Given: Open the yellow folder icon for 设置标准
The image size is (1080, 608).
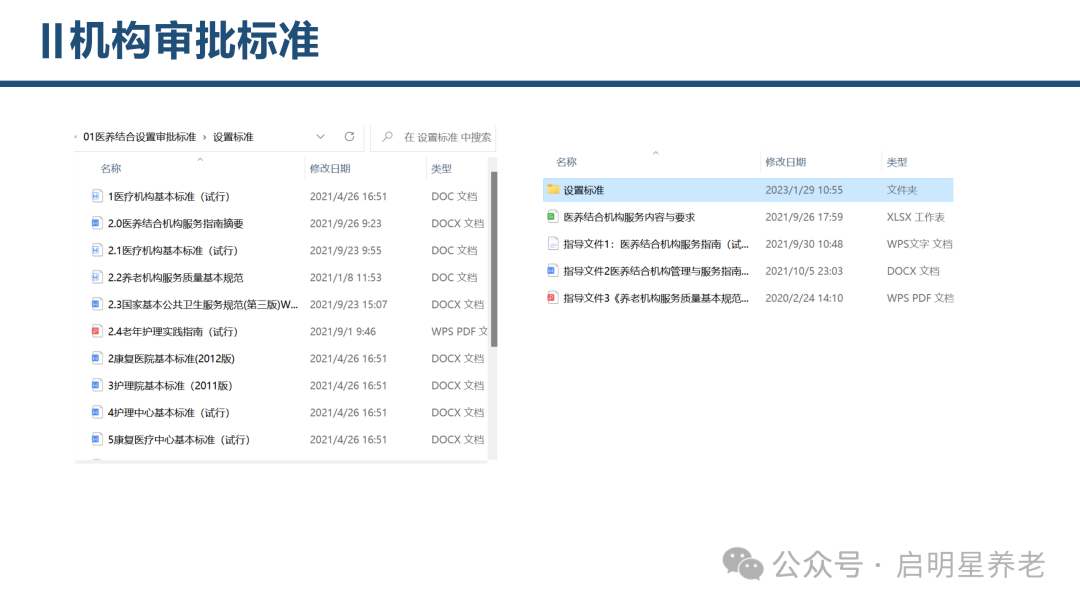Looking at the screenshot, I should coord(552,189).
